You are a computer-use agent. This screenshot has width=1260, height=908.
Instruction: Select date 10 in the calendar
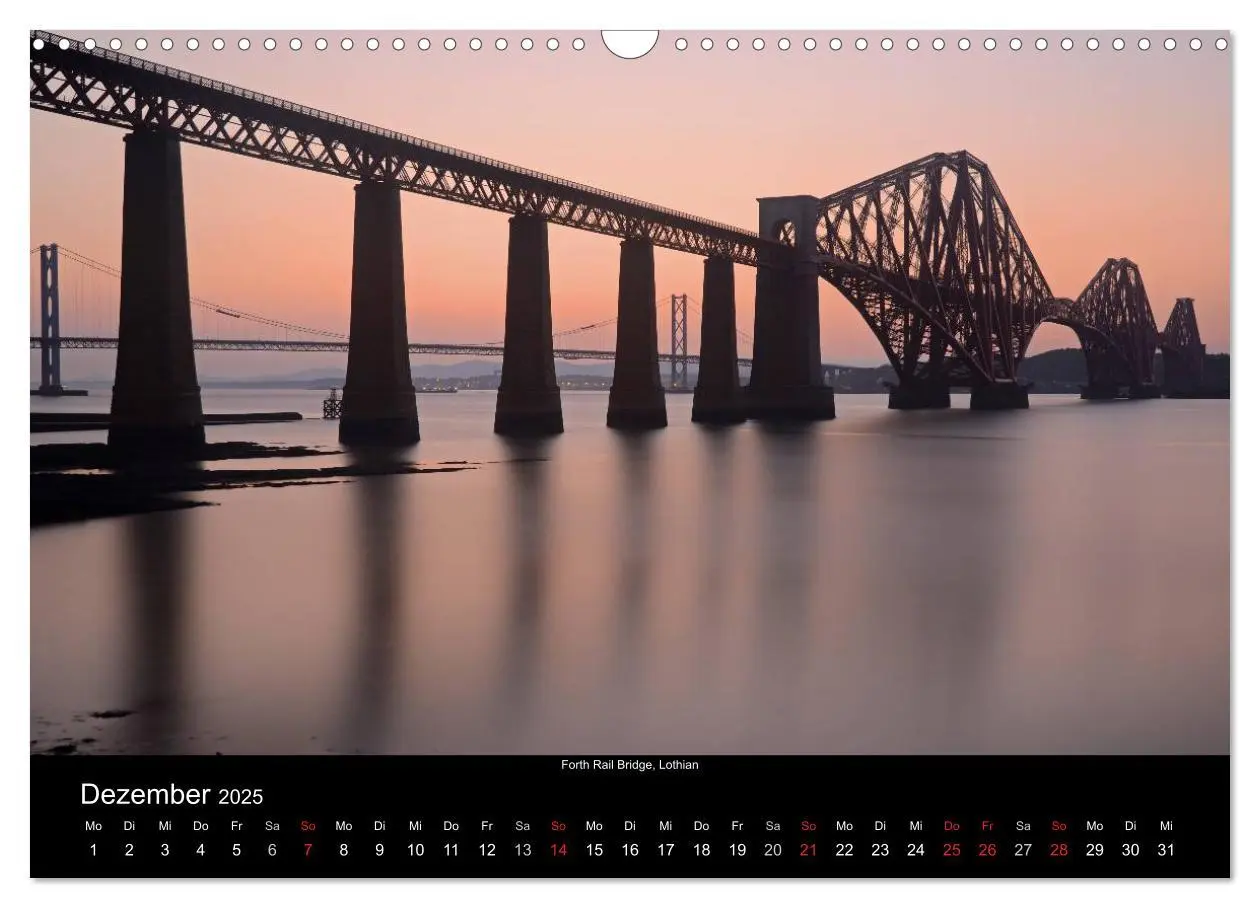click(x=415, y=850)
